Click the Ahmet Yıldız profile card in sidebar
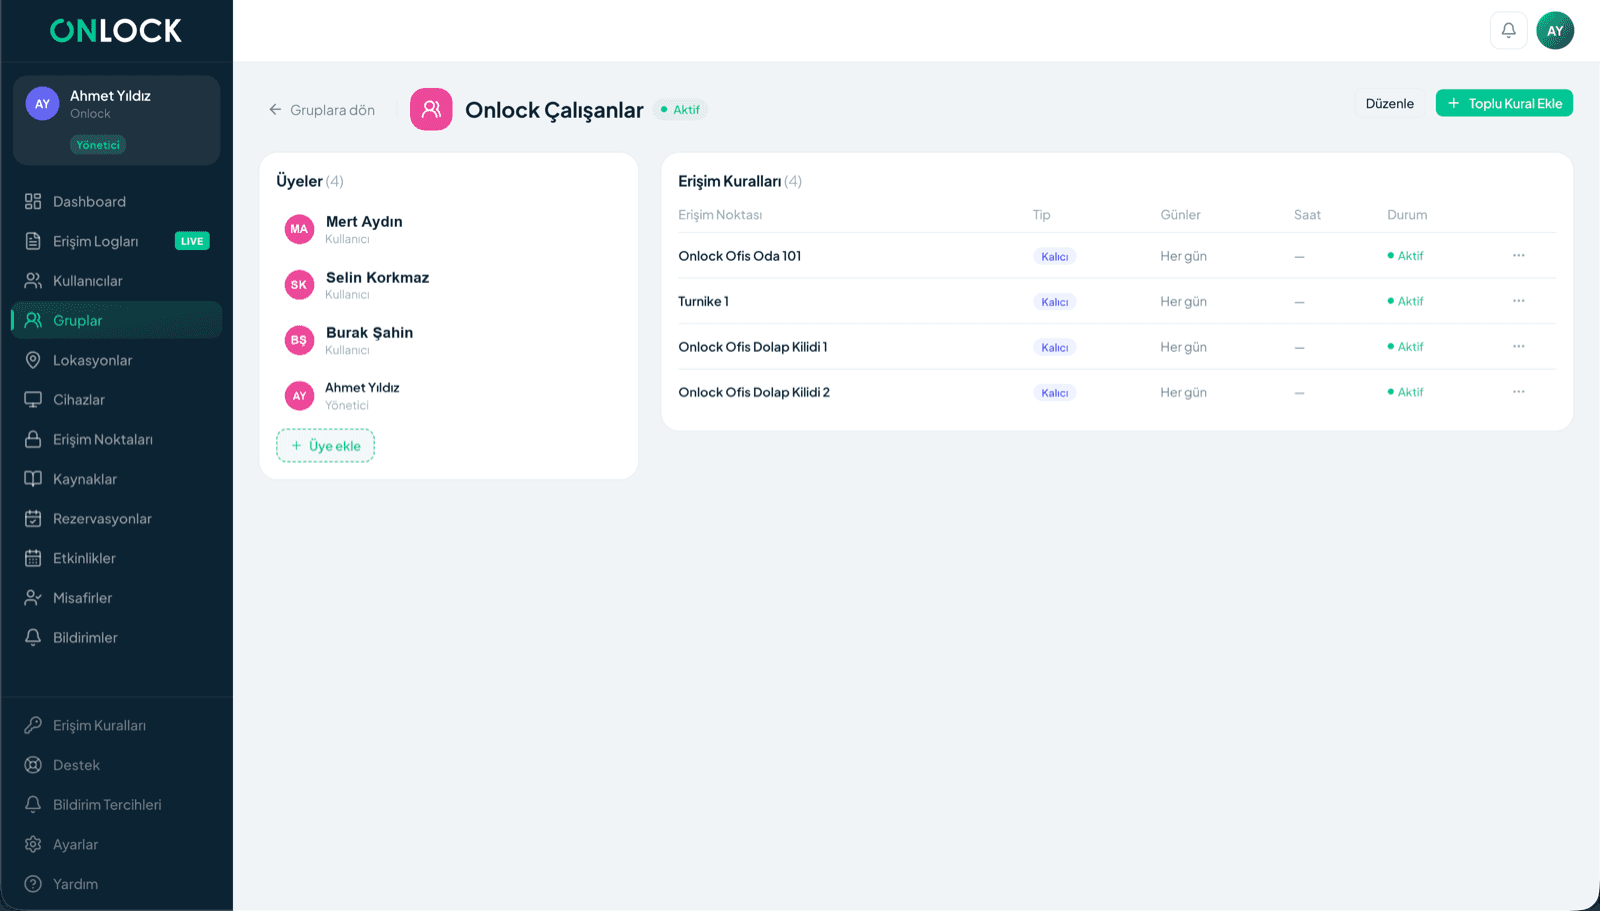This screenshot has width=1600, height=911. click(x=116, y=120)
